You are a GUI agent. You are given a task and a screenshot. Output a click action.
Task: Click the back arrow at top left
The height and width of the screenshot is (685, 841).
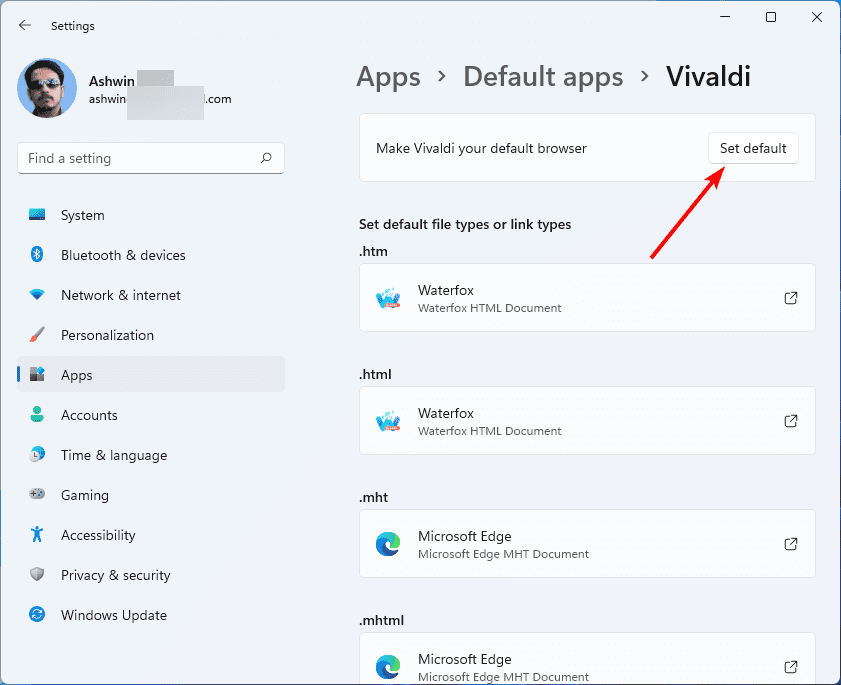(24, 24)
